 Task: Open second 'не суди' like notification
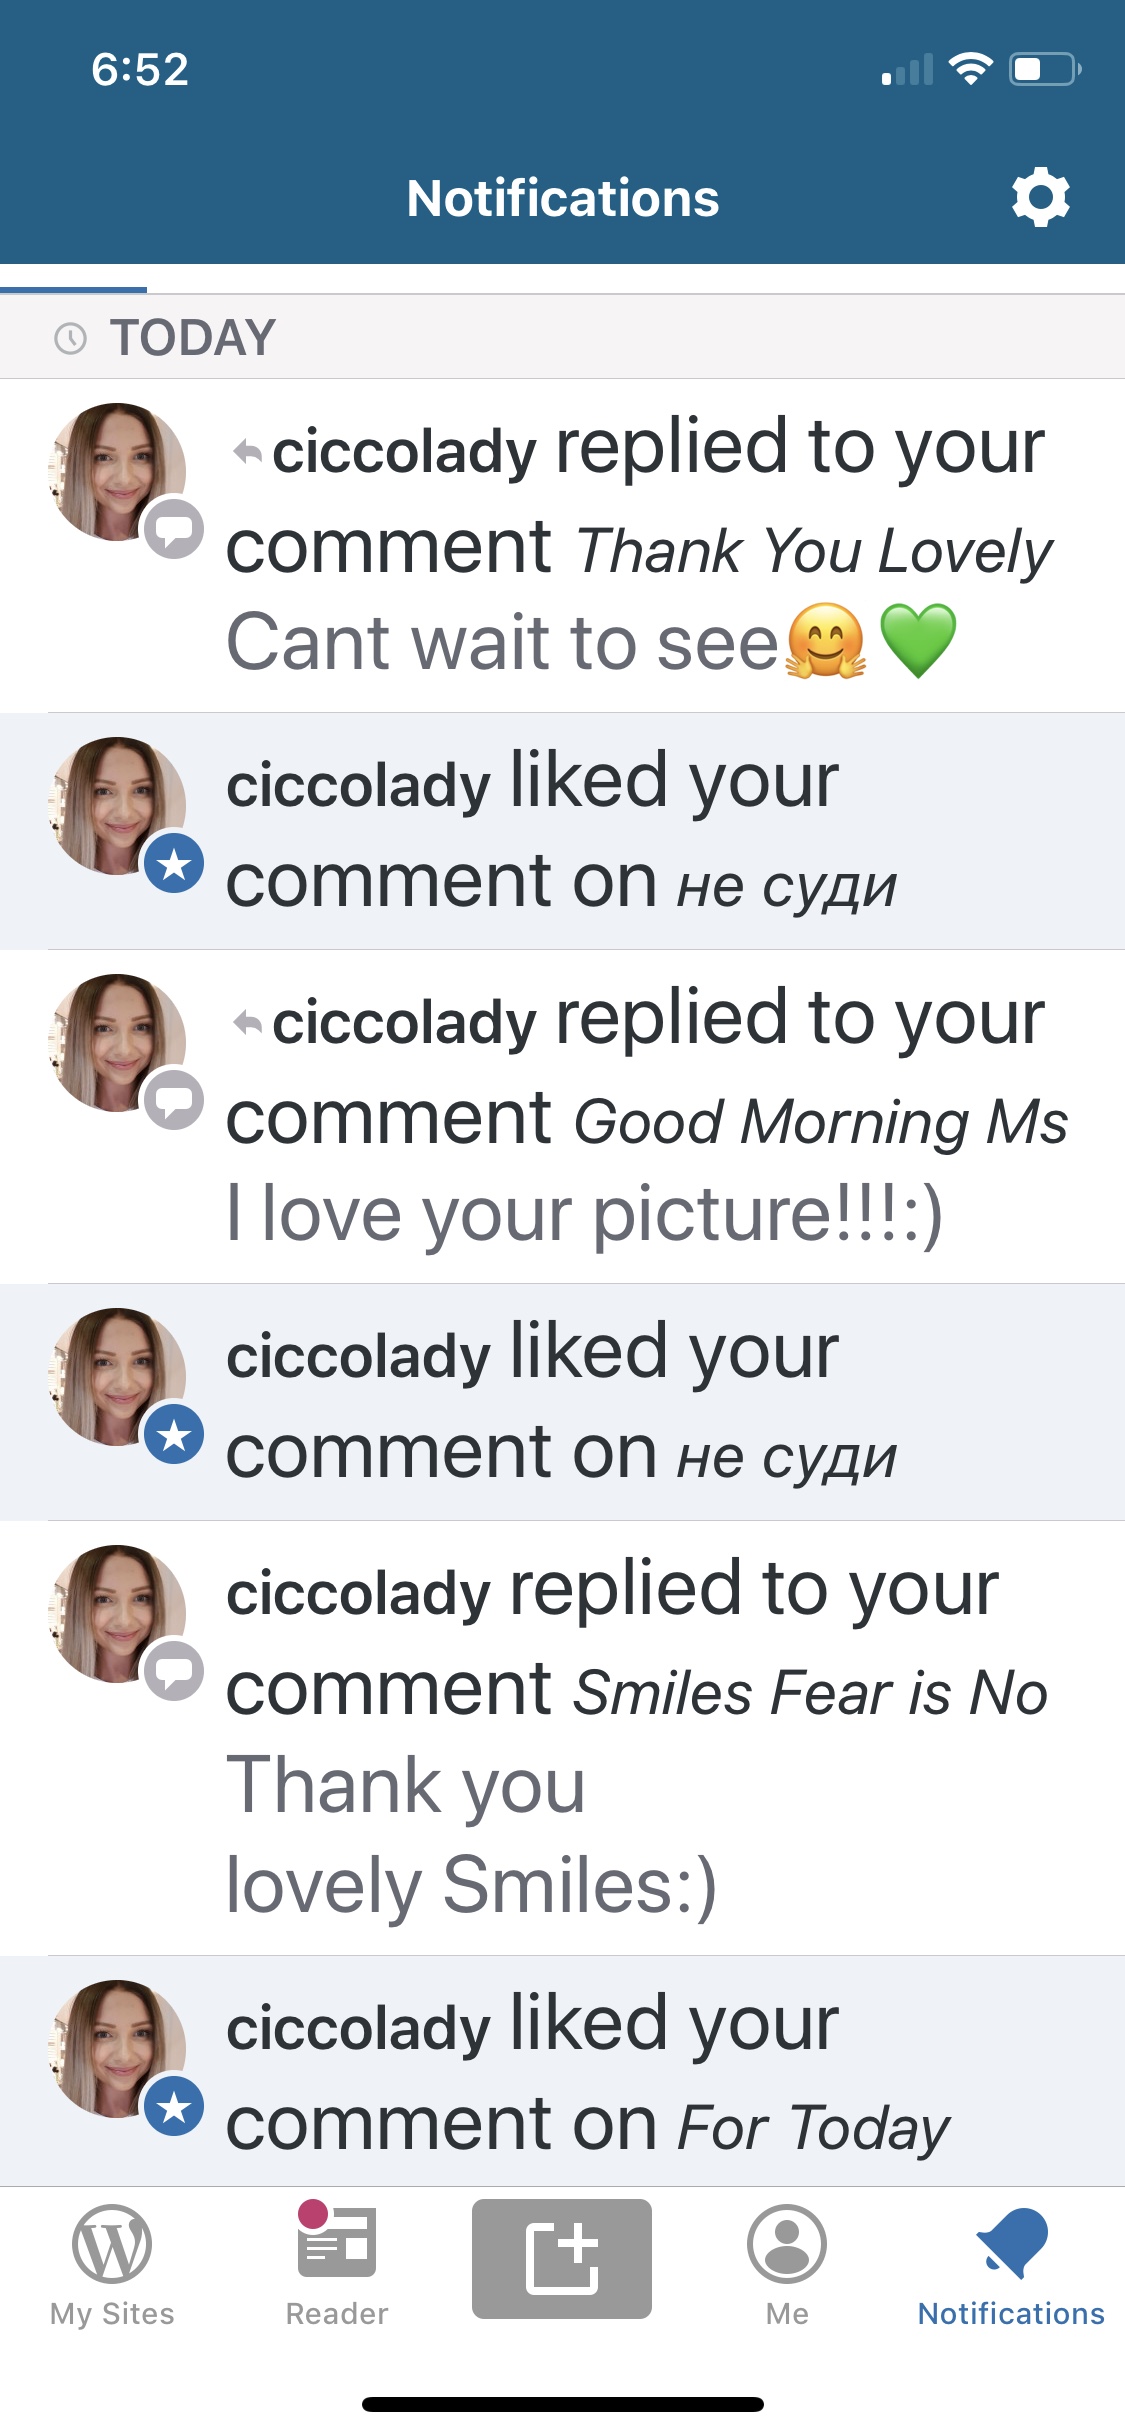562,1402
